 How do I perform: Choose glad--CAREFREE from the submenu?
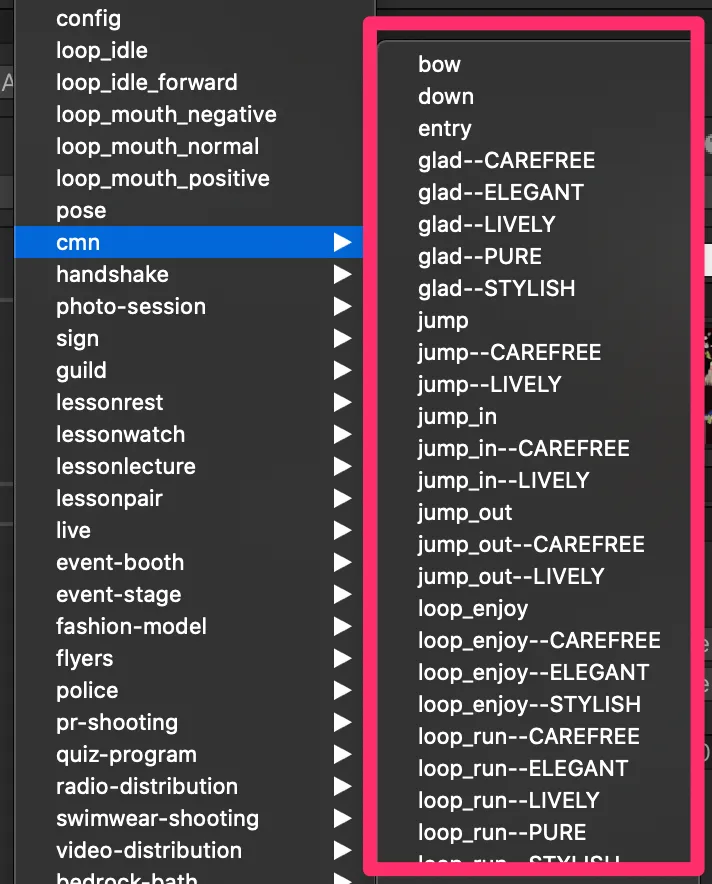coord(506,161)
